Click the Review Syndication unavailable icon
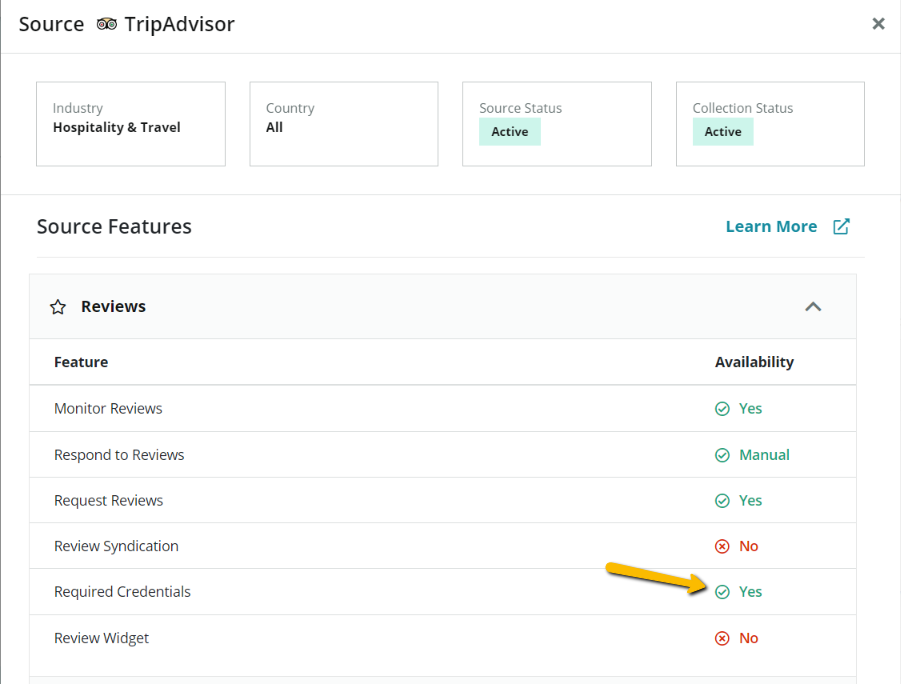The height and width of the screenshot is (684, 901). pos(722,546)
